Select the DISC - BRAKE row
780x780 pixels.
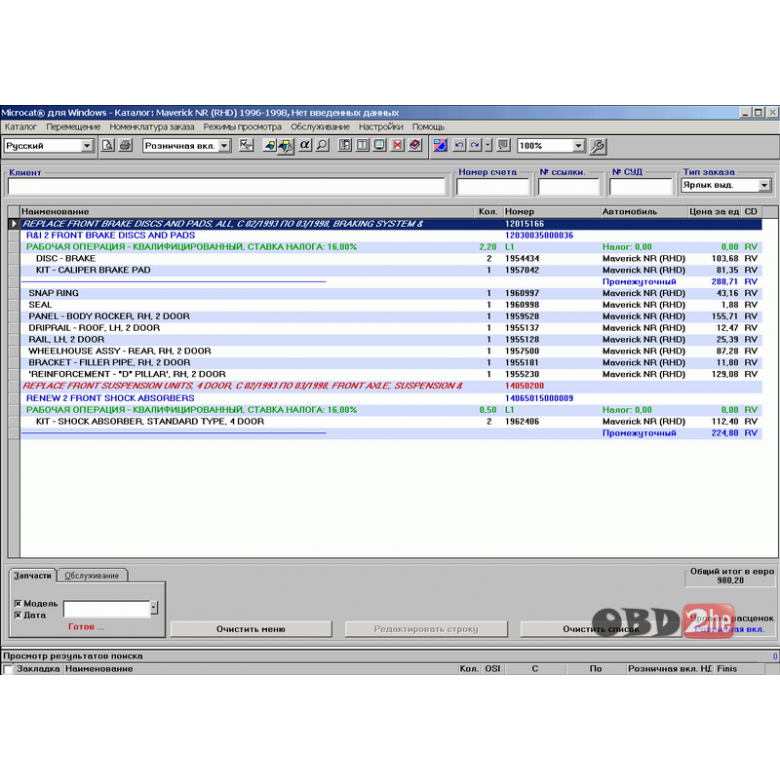pos(391,259)
